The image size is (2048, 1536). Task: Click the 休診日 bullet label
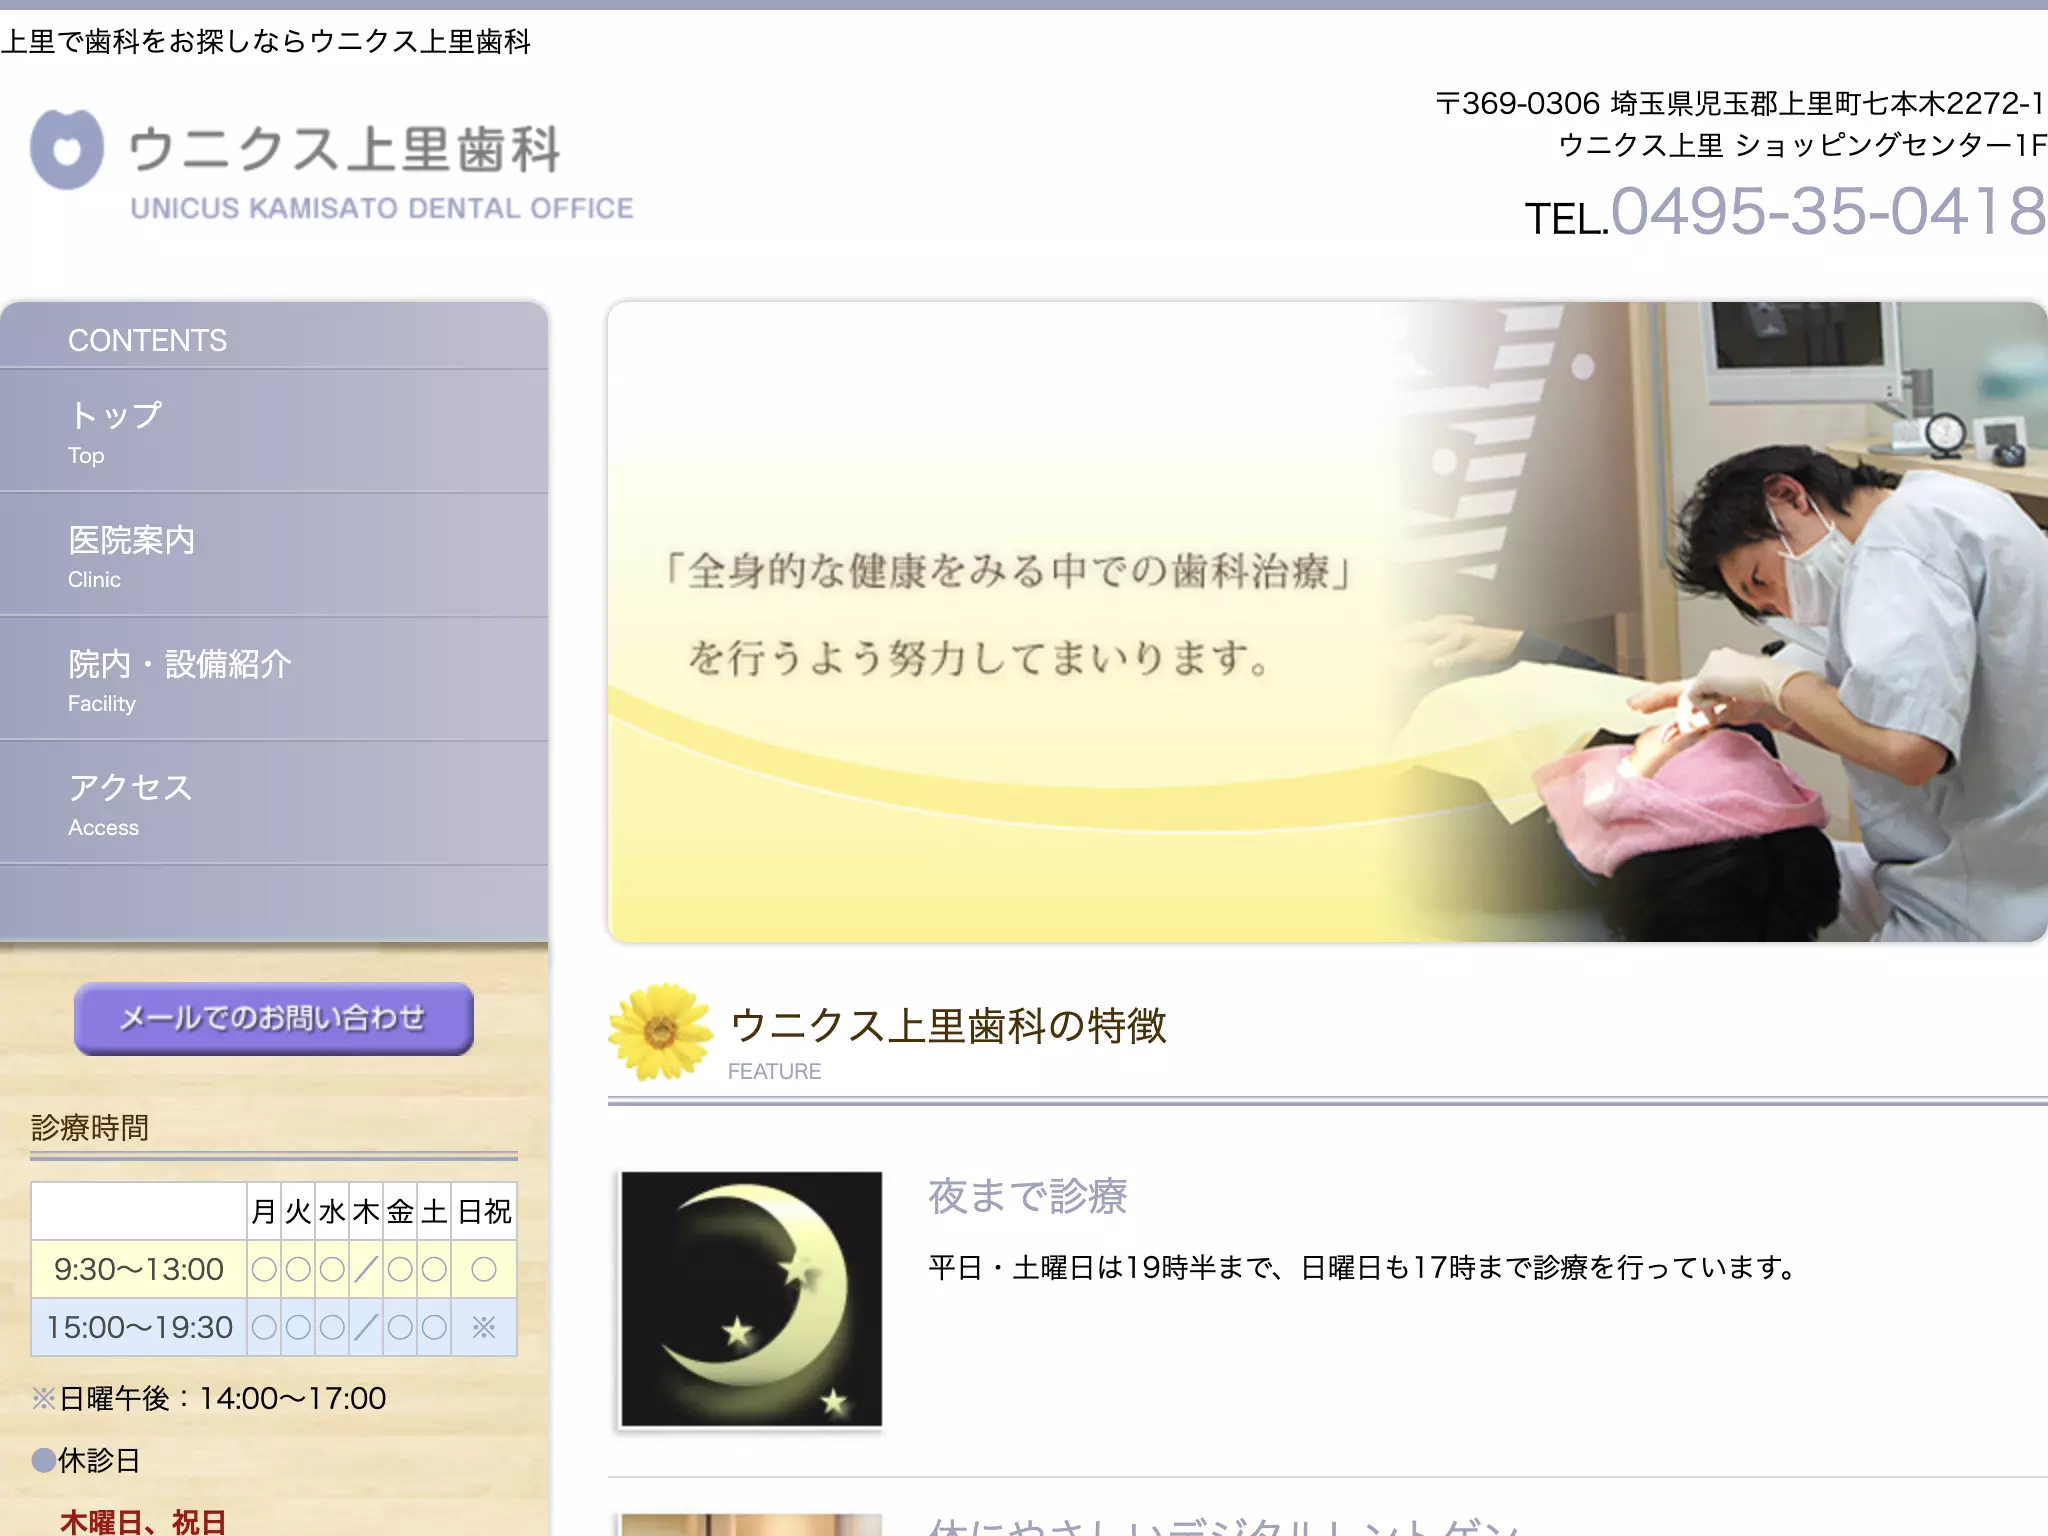coord(86,1460)
